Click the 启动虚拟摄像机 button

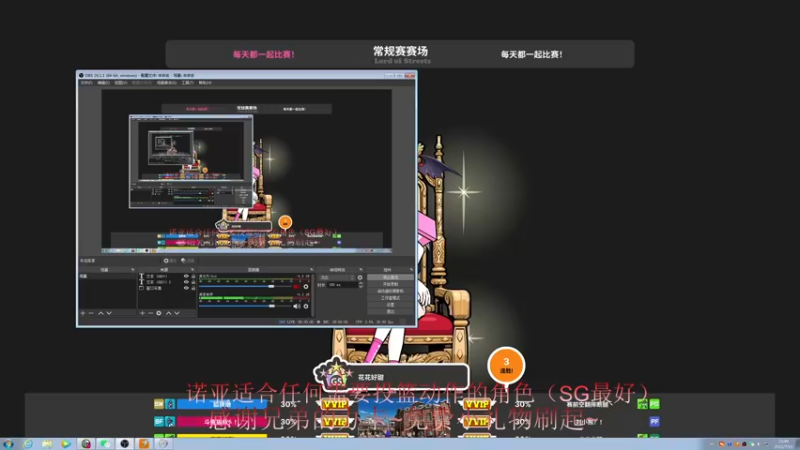390,291
